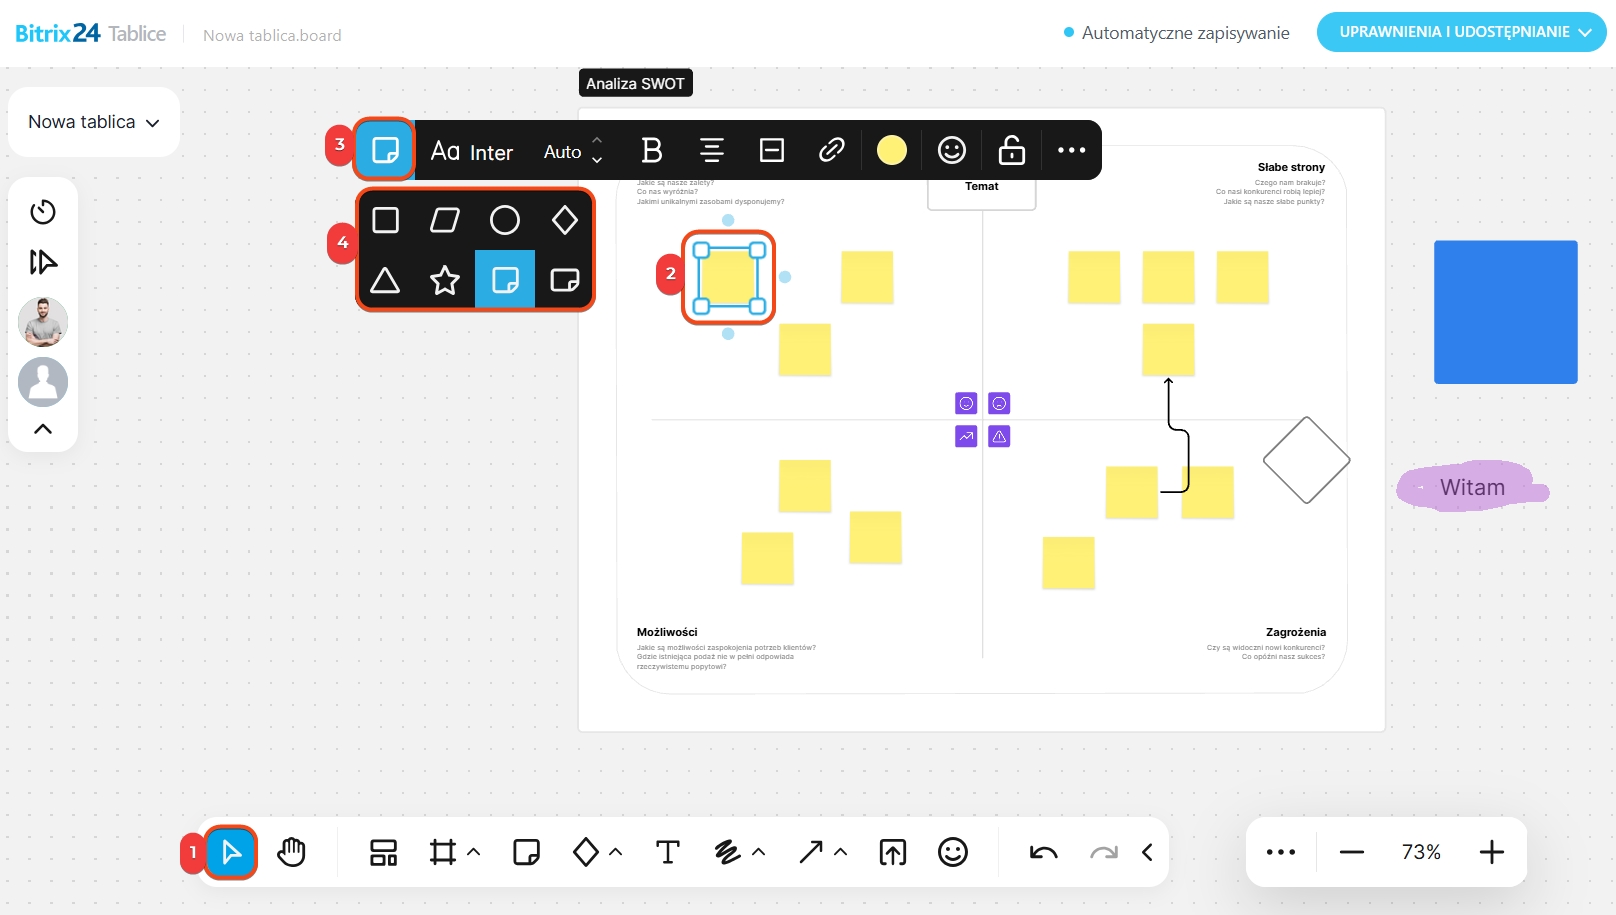Image resolution: width=1616 pixels, height=915 pixels.
Task: Zoom in with the plus button
Action: pos(1491,852)
